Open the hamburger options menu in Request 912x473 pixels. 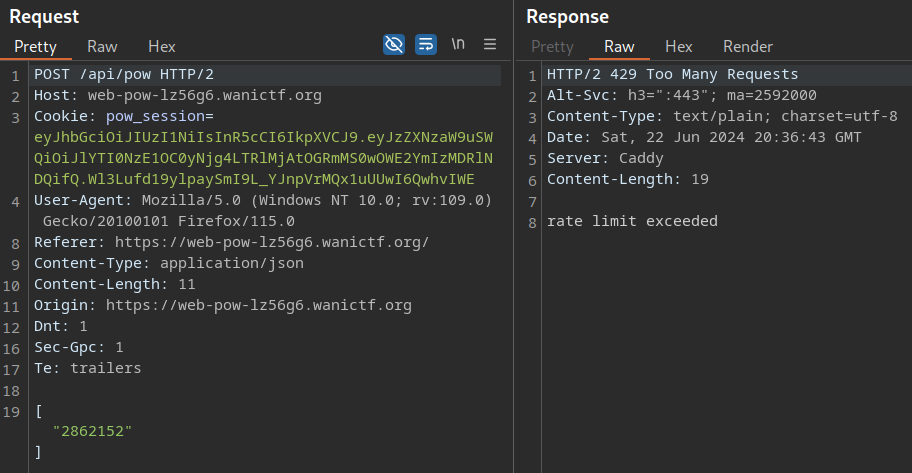pyautogui.click(x=490, y=44)
